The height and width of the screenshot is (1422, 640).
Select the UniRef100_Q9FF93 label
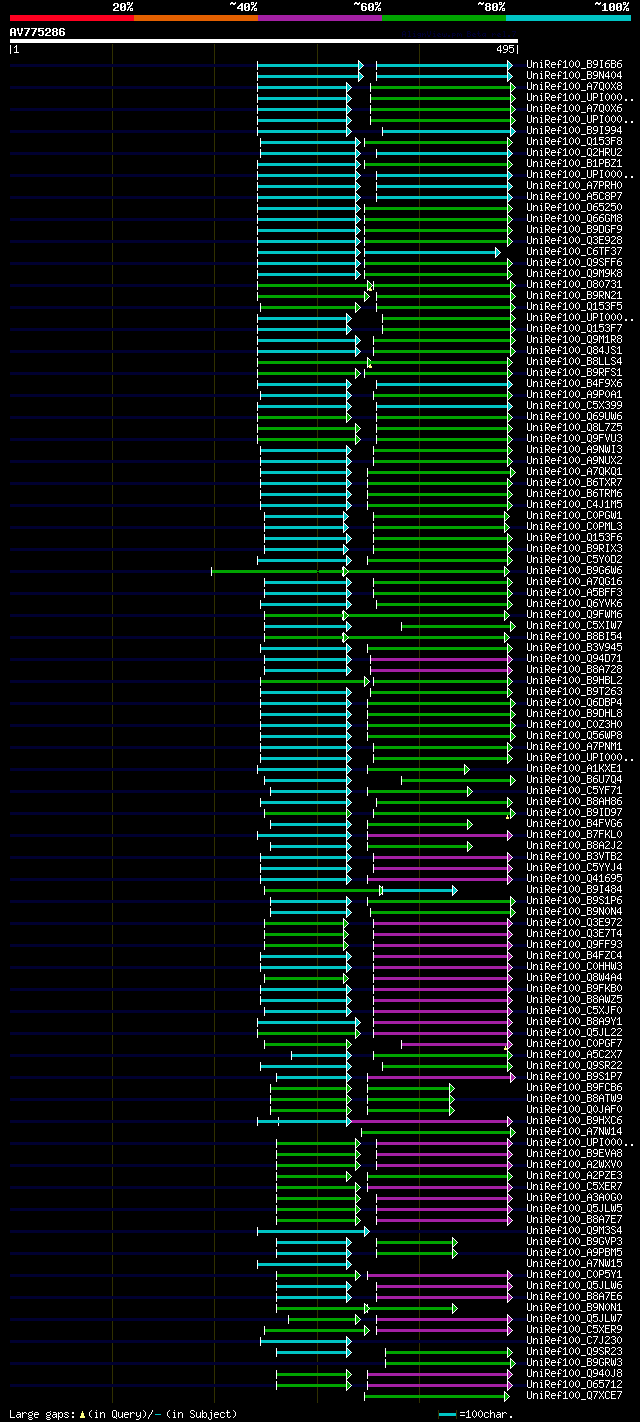(574, 944)
